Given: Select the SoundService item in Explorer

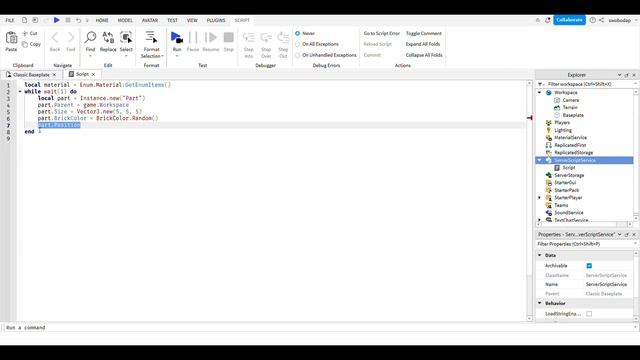Looking at the screenshot, I should click(569, 213).
